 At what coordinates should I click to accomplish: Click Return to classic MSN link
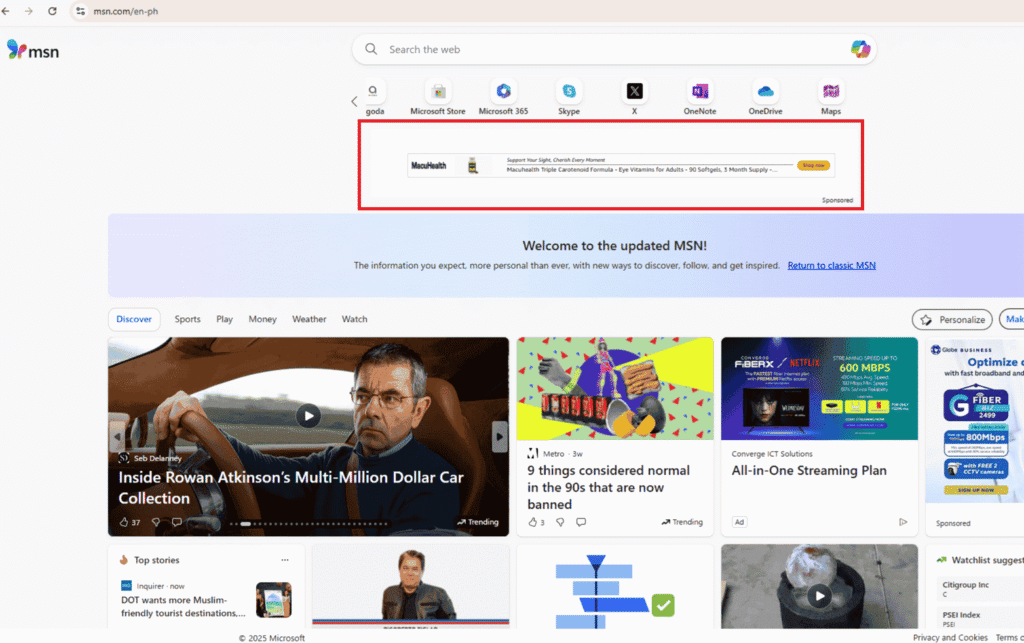click(831, 265)
